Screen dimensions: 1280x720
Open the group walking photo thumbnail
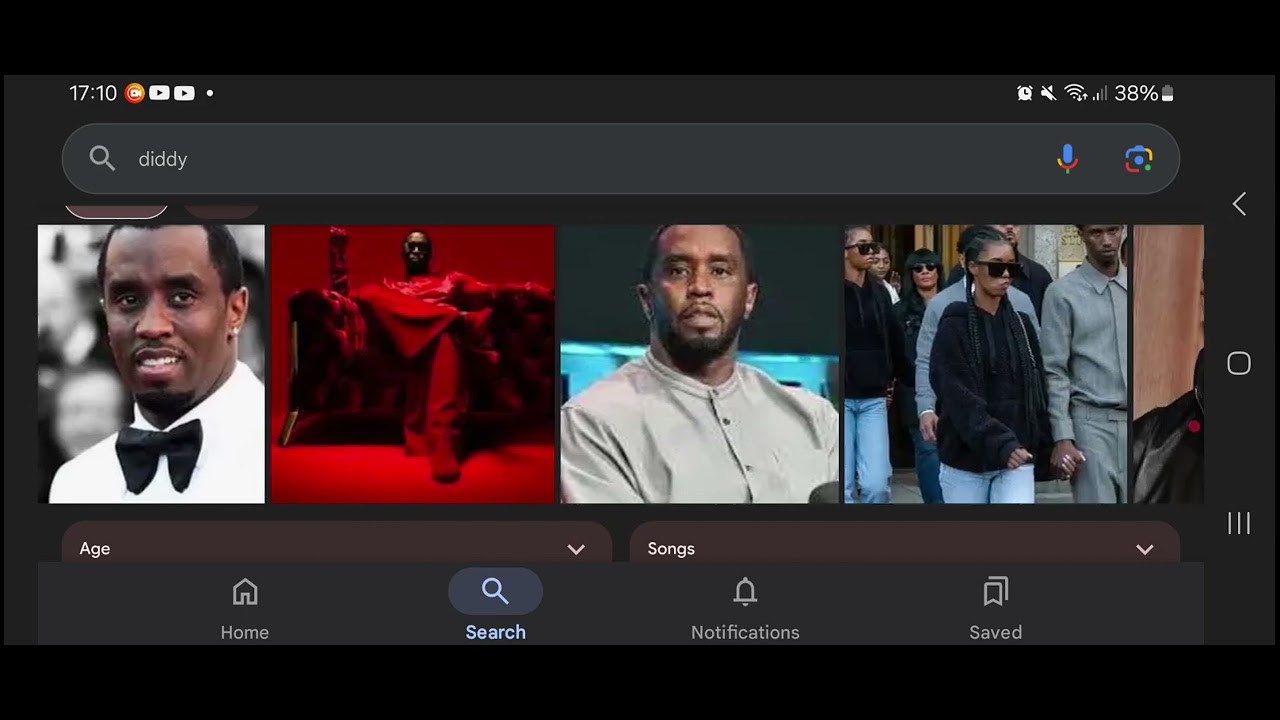[x=985, y=364]
